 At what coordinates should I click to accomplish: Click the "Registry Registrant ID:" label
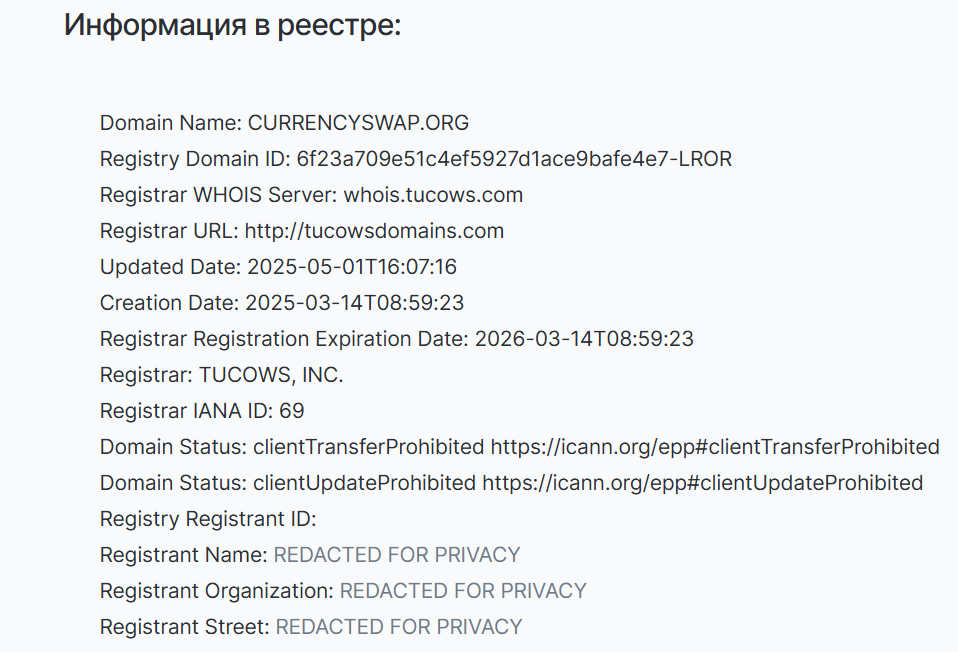point(208,519)
